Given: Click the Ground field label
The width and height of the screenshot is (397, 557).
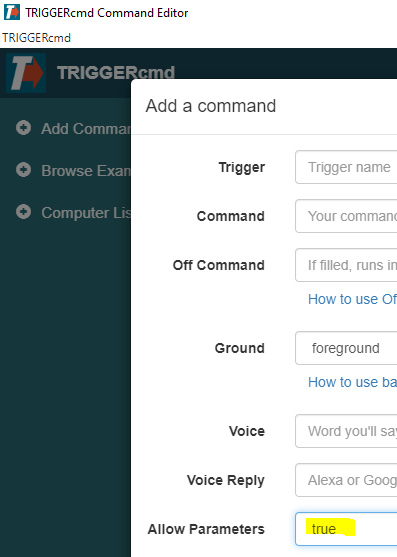Looking at the screenshot, I should [239, 348].
